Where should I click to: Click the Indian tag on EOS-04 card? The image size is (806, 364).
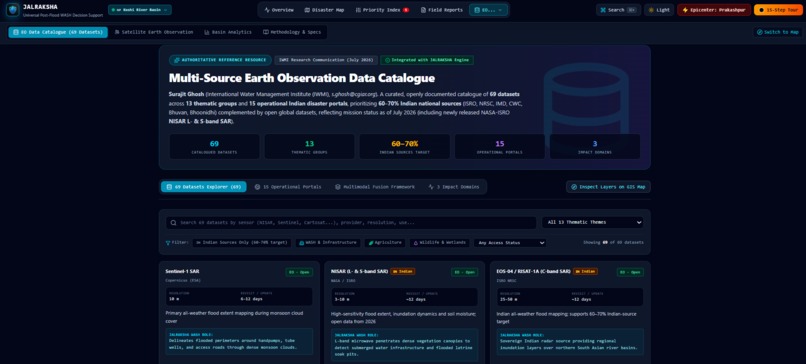(x=585, y=271)
